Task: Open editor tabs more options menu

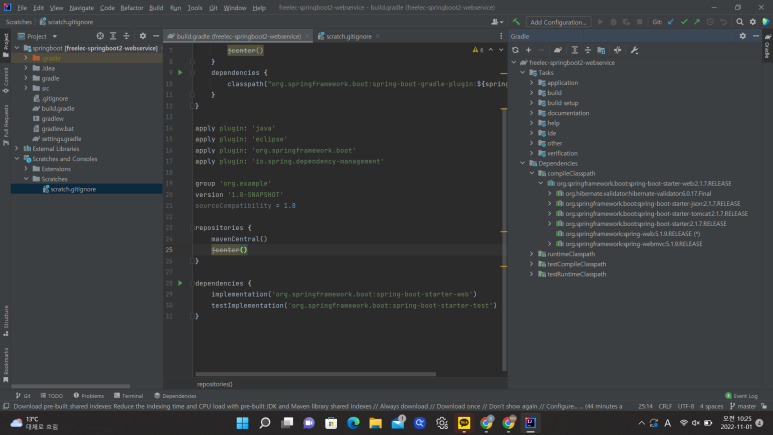Action: point(501,36)
